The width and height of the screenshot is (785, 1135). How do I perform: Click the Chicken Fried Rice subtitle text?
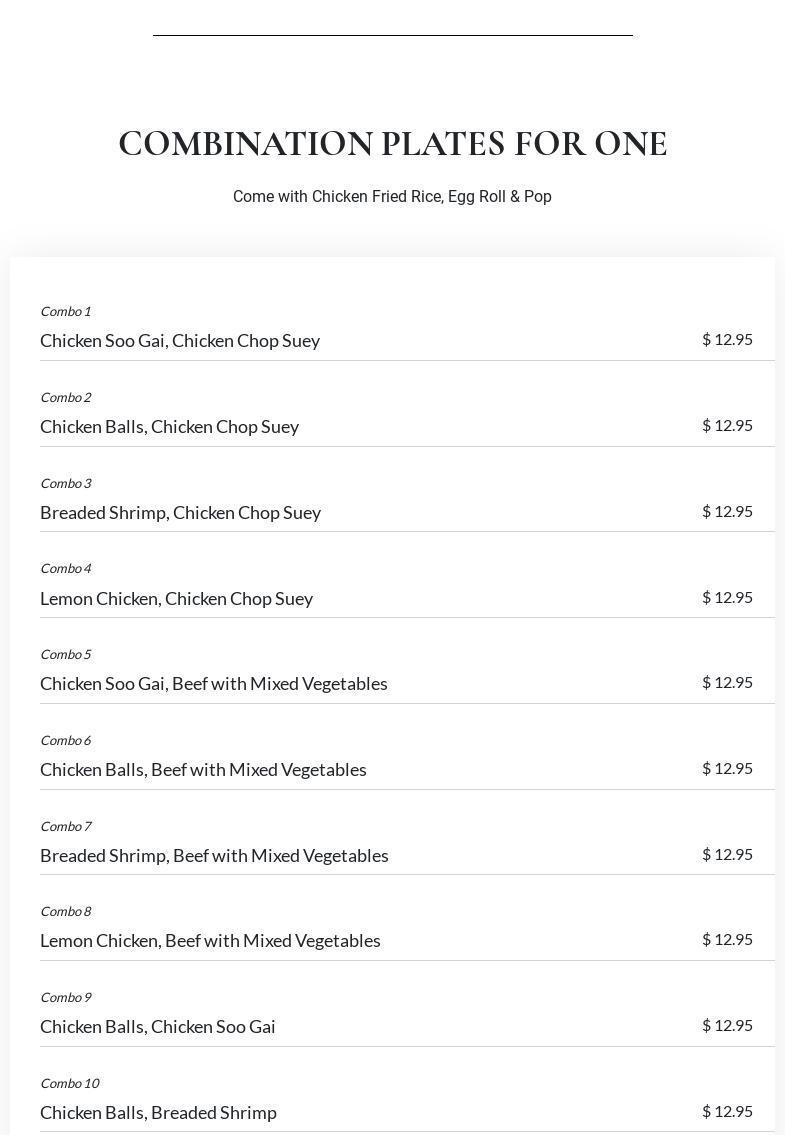click(x=392, y=197)
